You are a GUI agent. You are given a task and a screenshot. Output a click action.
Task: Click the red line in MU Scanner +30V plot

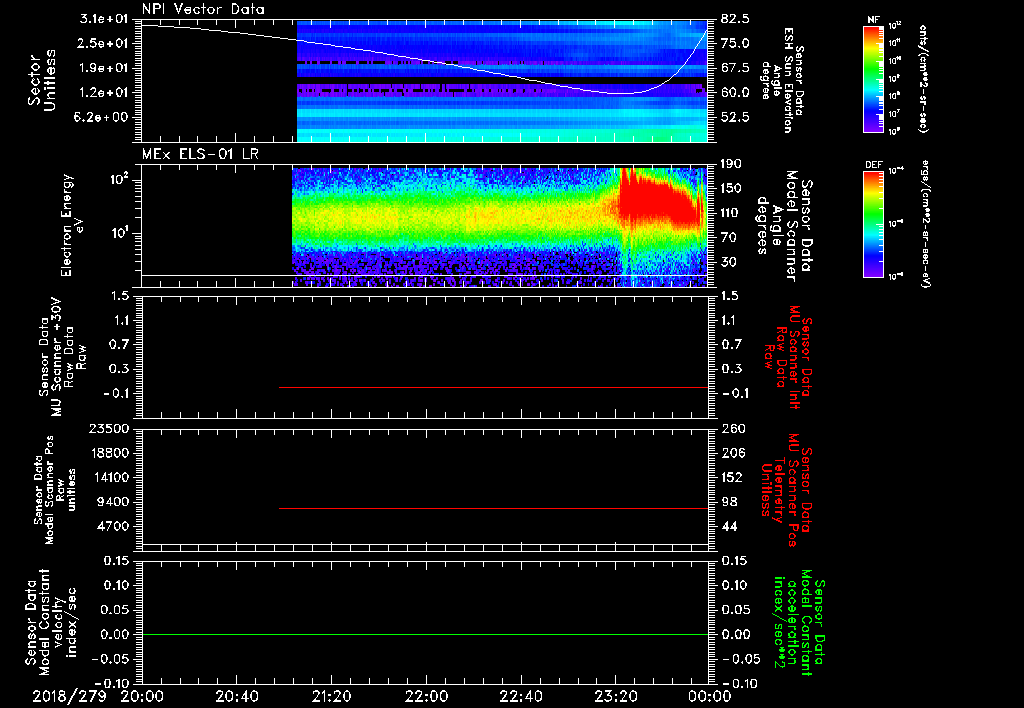coord(493,387)
